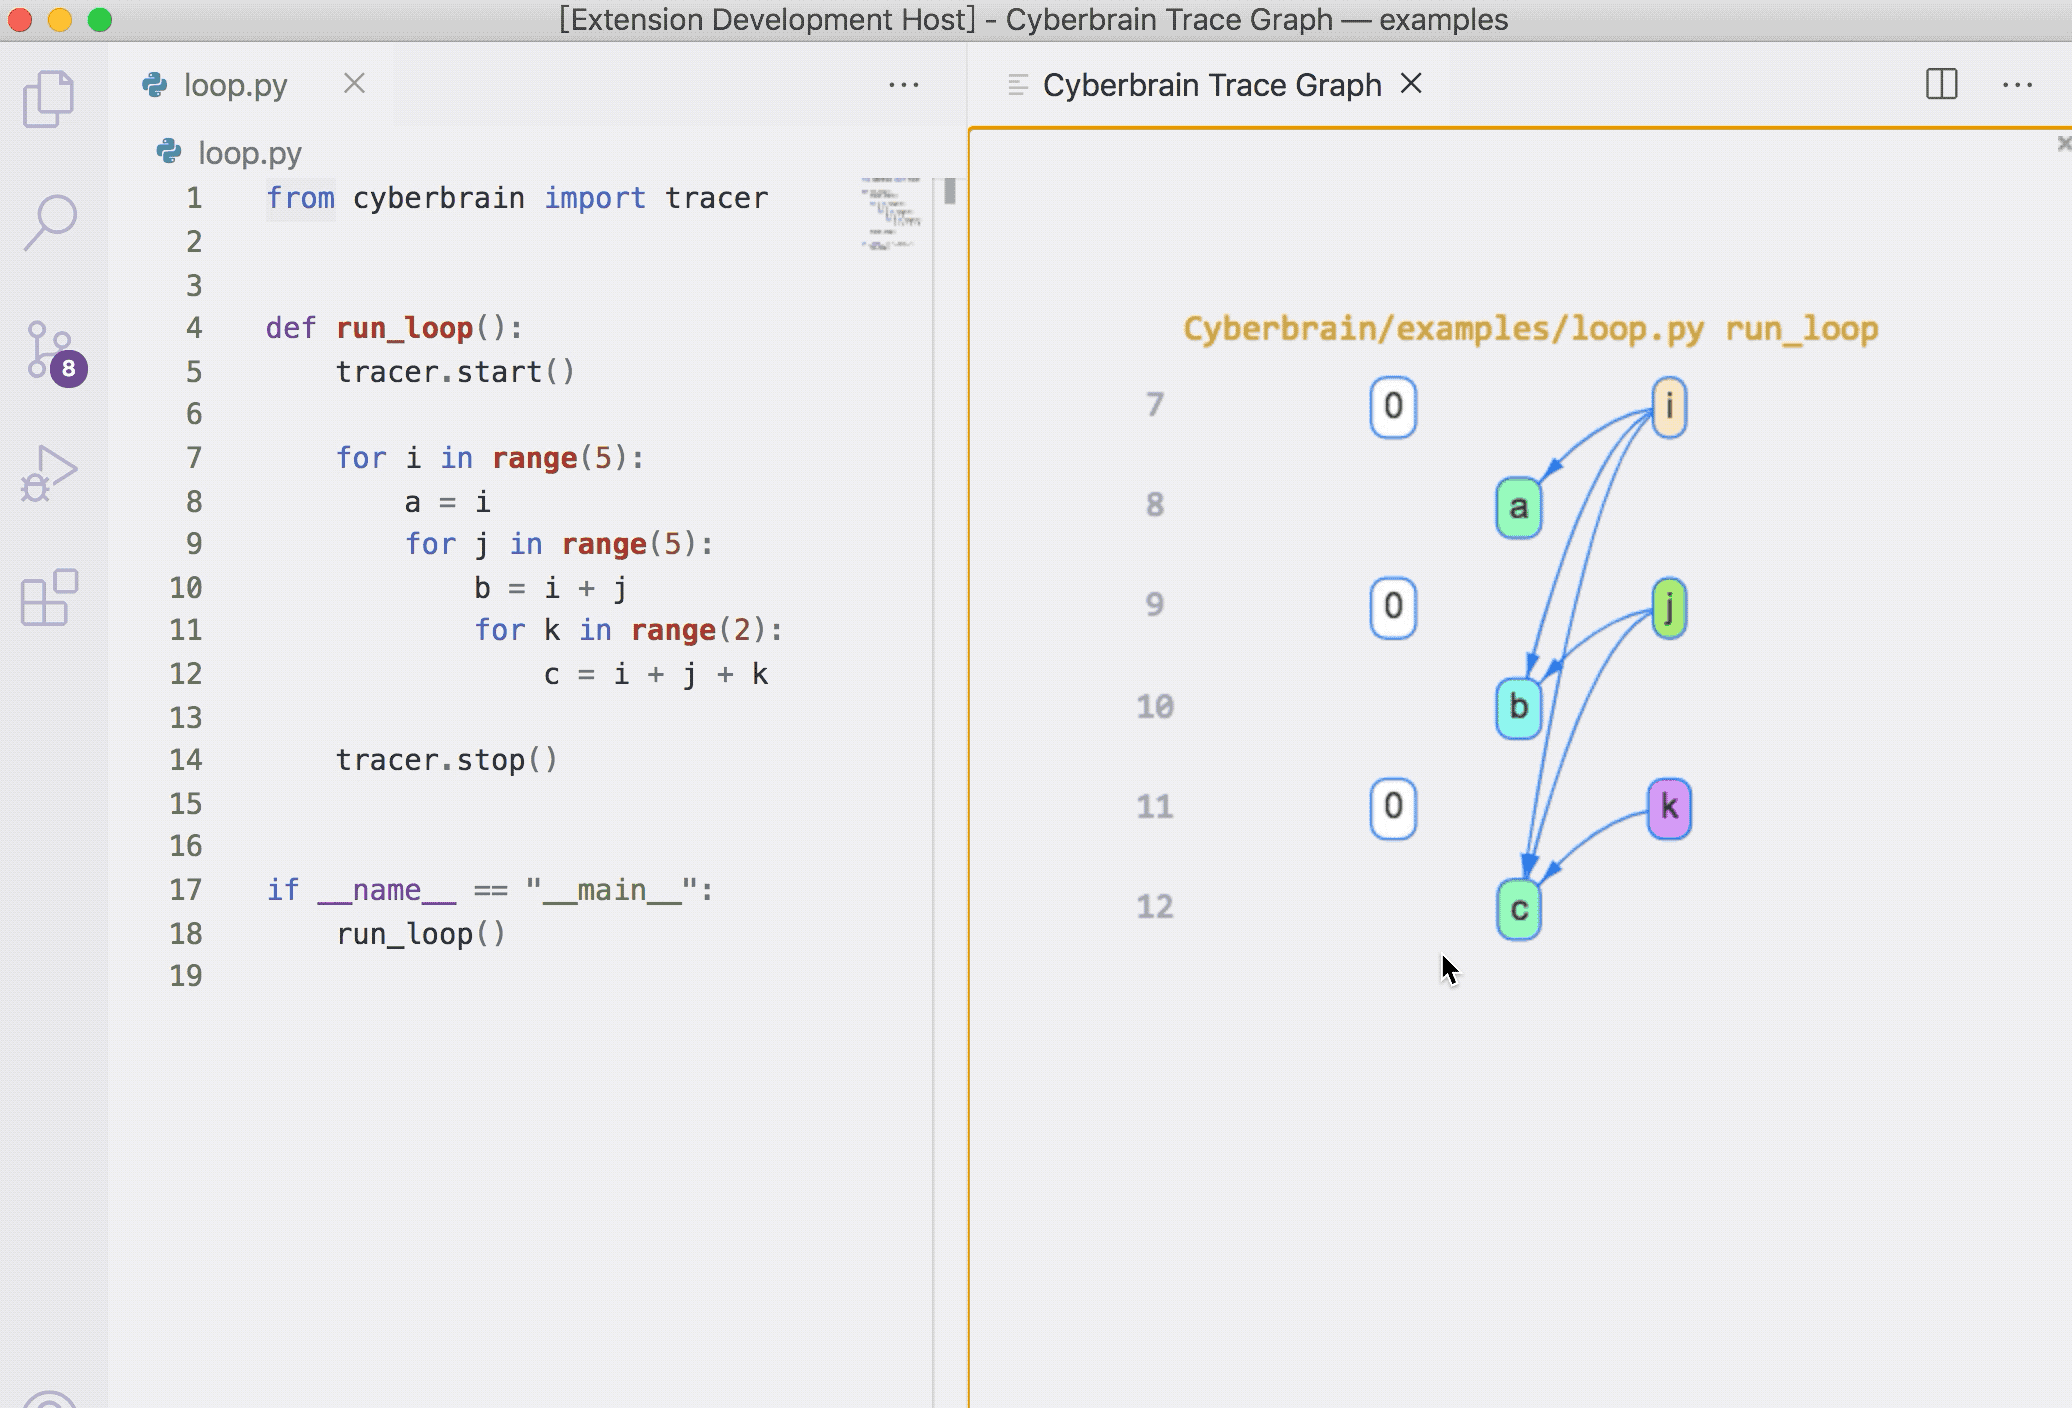Open the Run and Debug view
Image resolution: width=2072 pixels, height=1408 pixels.
coord(48,474)
